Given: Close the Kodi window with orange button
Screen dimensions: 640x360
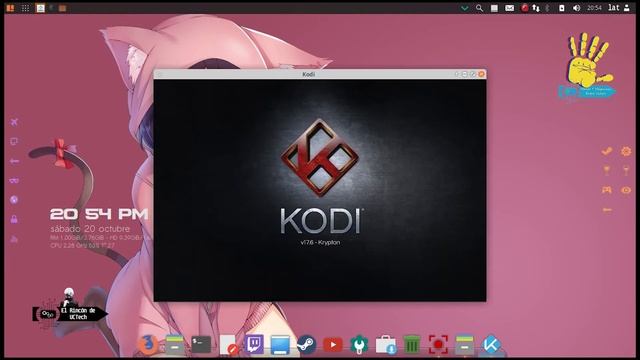Looking at the screenshot, I should 481,74.
